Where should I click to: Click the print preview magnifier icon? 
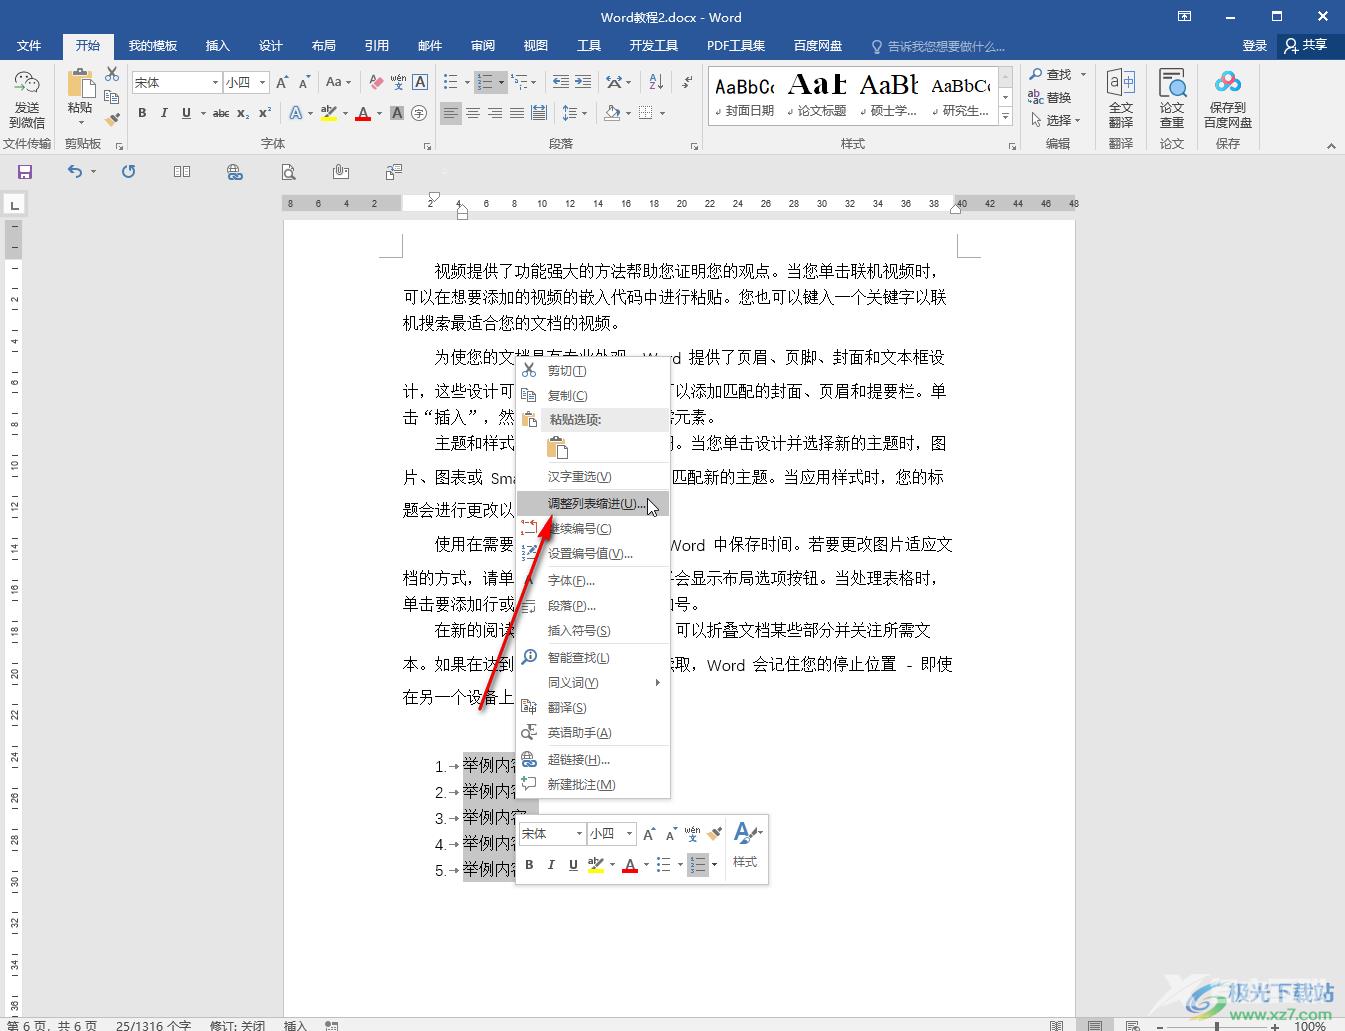[x=288, y=172]
